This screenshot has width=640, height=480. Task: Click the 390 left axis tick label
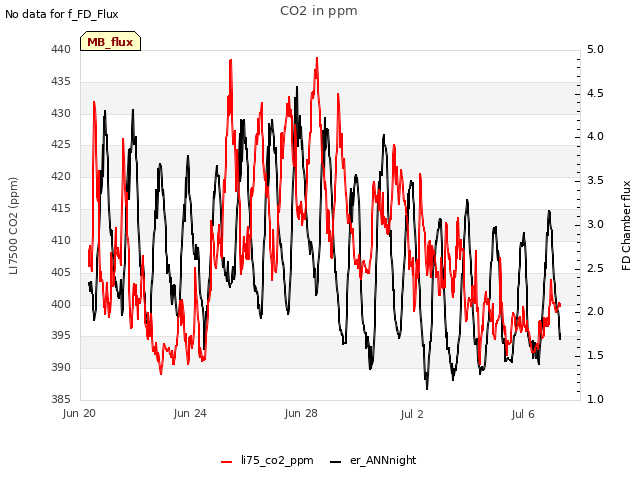point(61,367)
